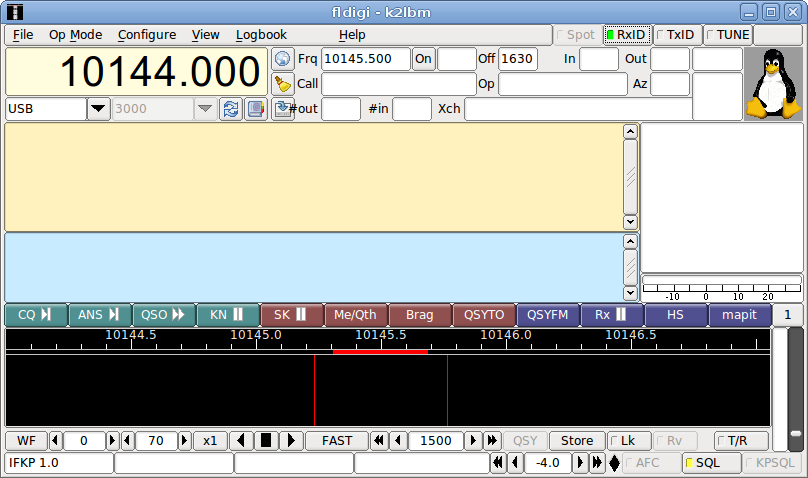Click the Brag macro button

[x=420, y=315]
